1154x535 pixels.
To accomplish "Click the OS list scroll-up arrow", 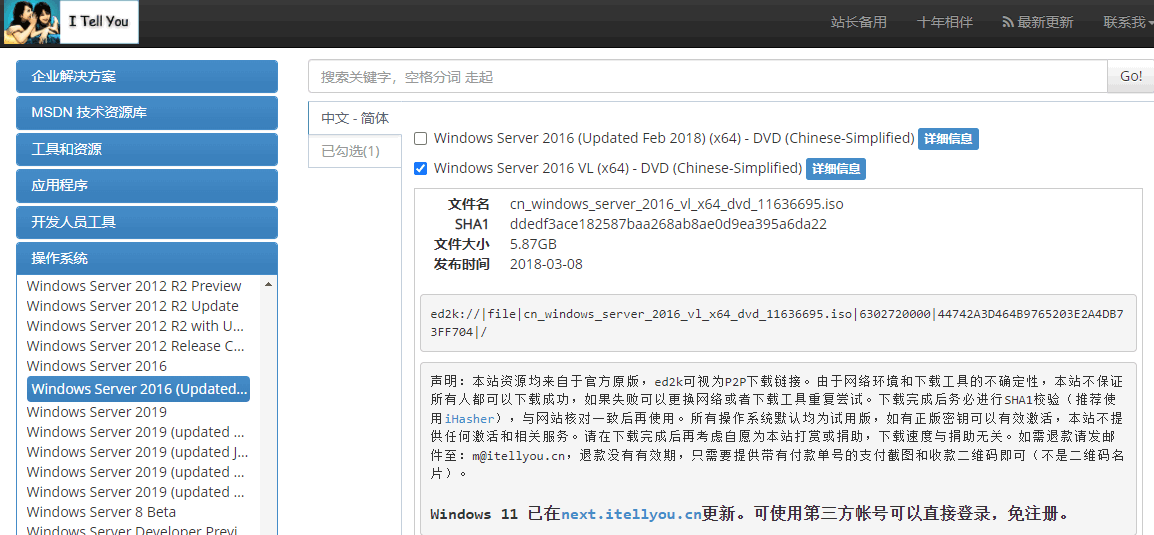I will point(268,285).
